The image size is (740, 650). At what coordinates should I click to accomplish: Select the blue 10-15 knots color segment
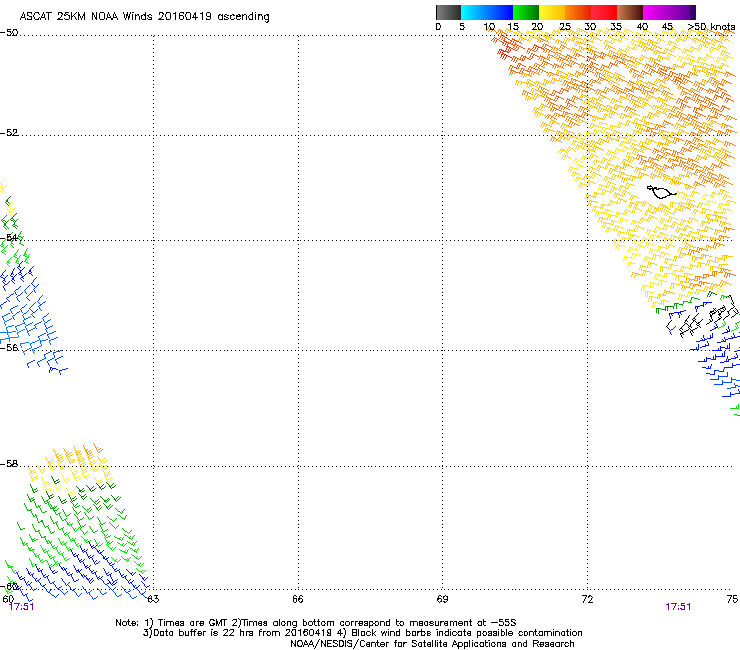(x=500, y=12)
